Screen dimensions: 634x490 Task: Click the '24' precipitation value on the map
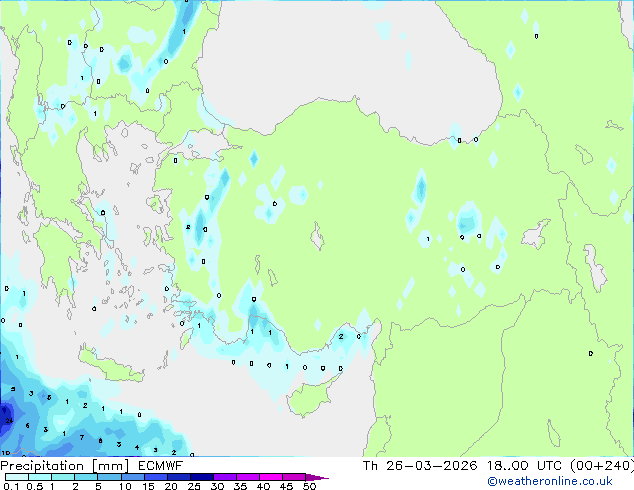(9, 421)
